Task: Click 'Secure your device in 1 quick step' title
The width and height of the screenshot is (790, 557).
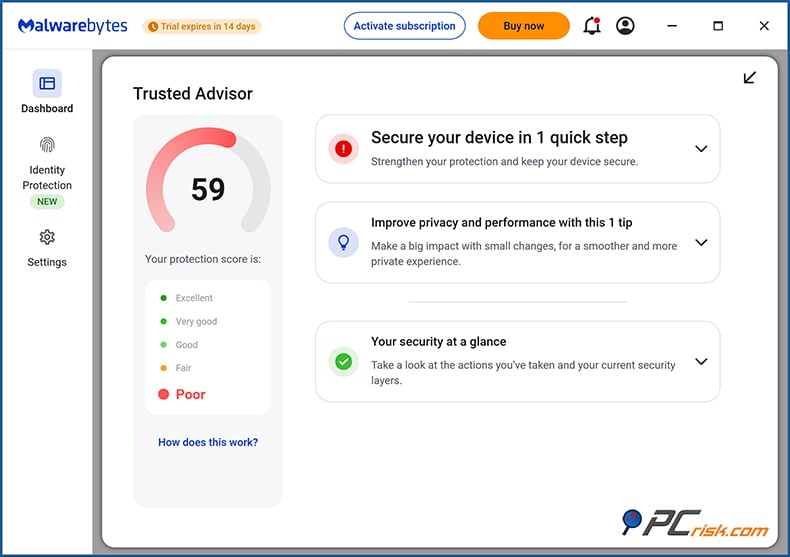Action: pyautogui.click(x=499, y=137)
